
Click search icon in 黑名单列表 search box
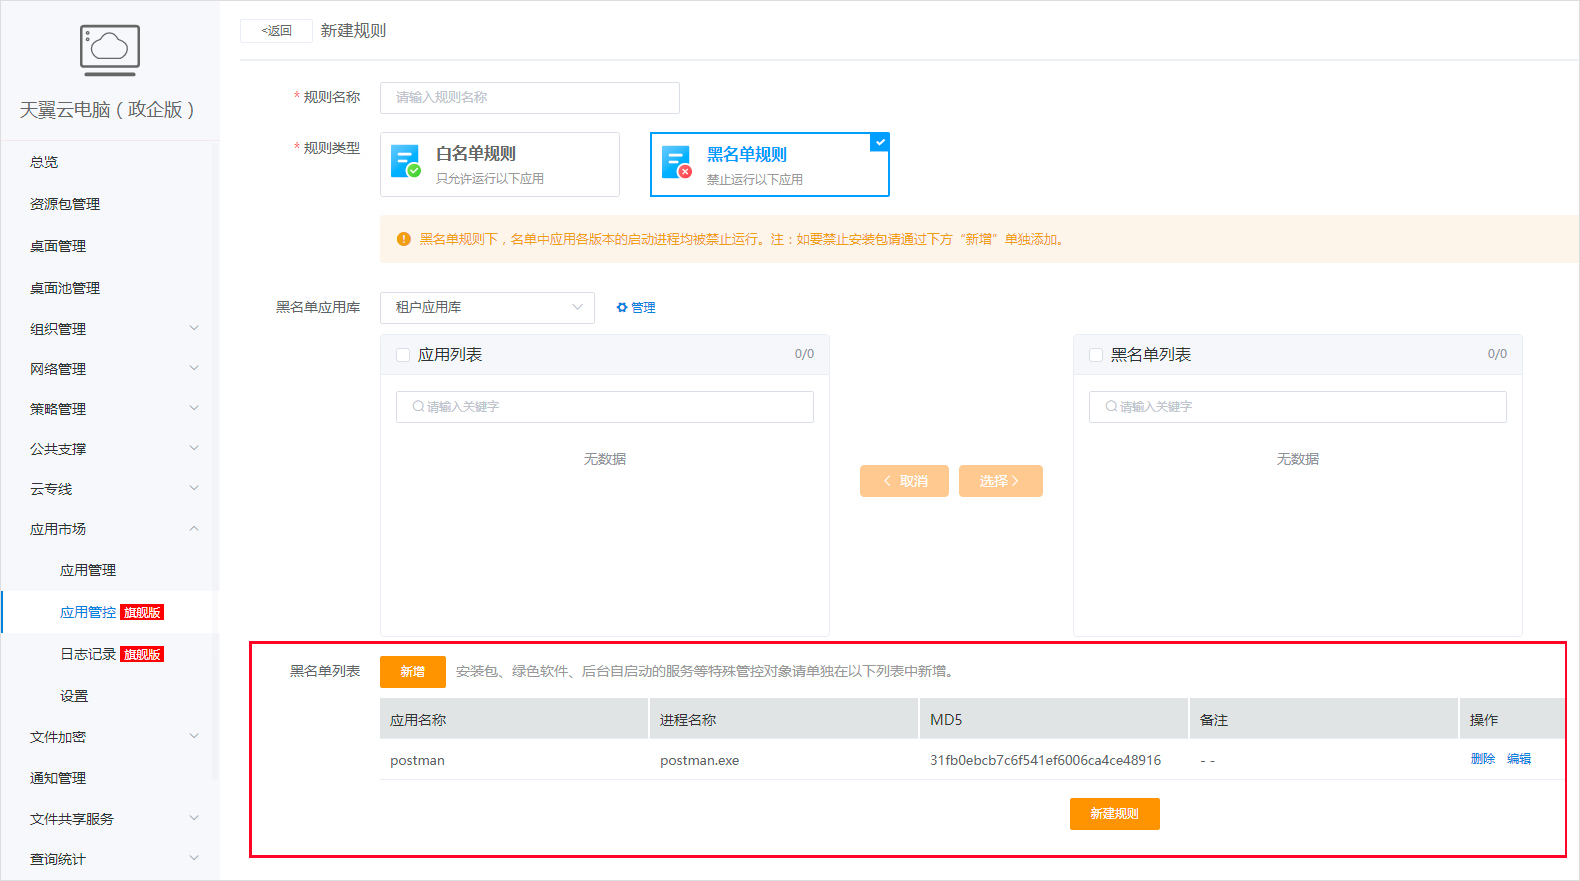coord(1111,407)
